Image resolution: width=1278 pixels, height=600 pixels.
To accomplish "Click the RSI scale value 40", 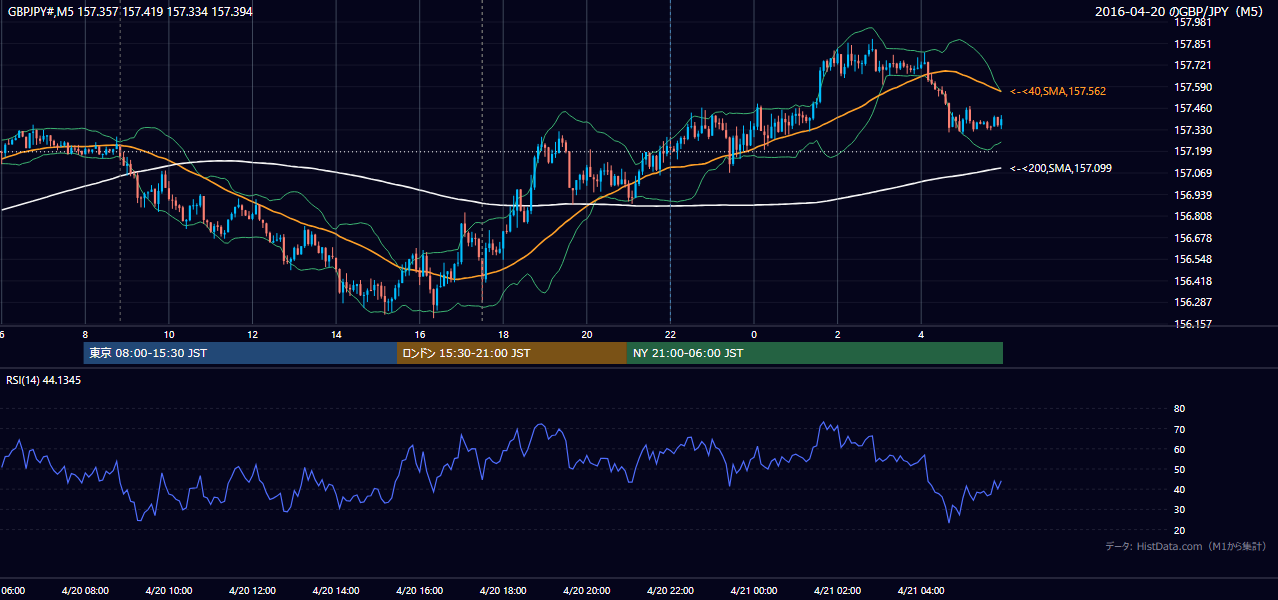I will pyautogui.click(x=1179, y=489).
